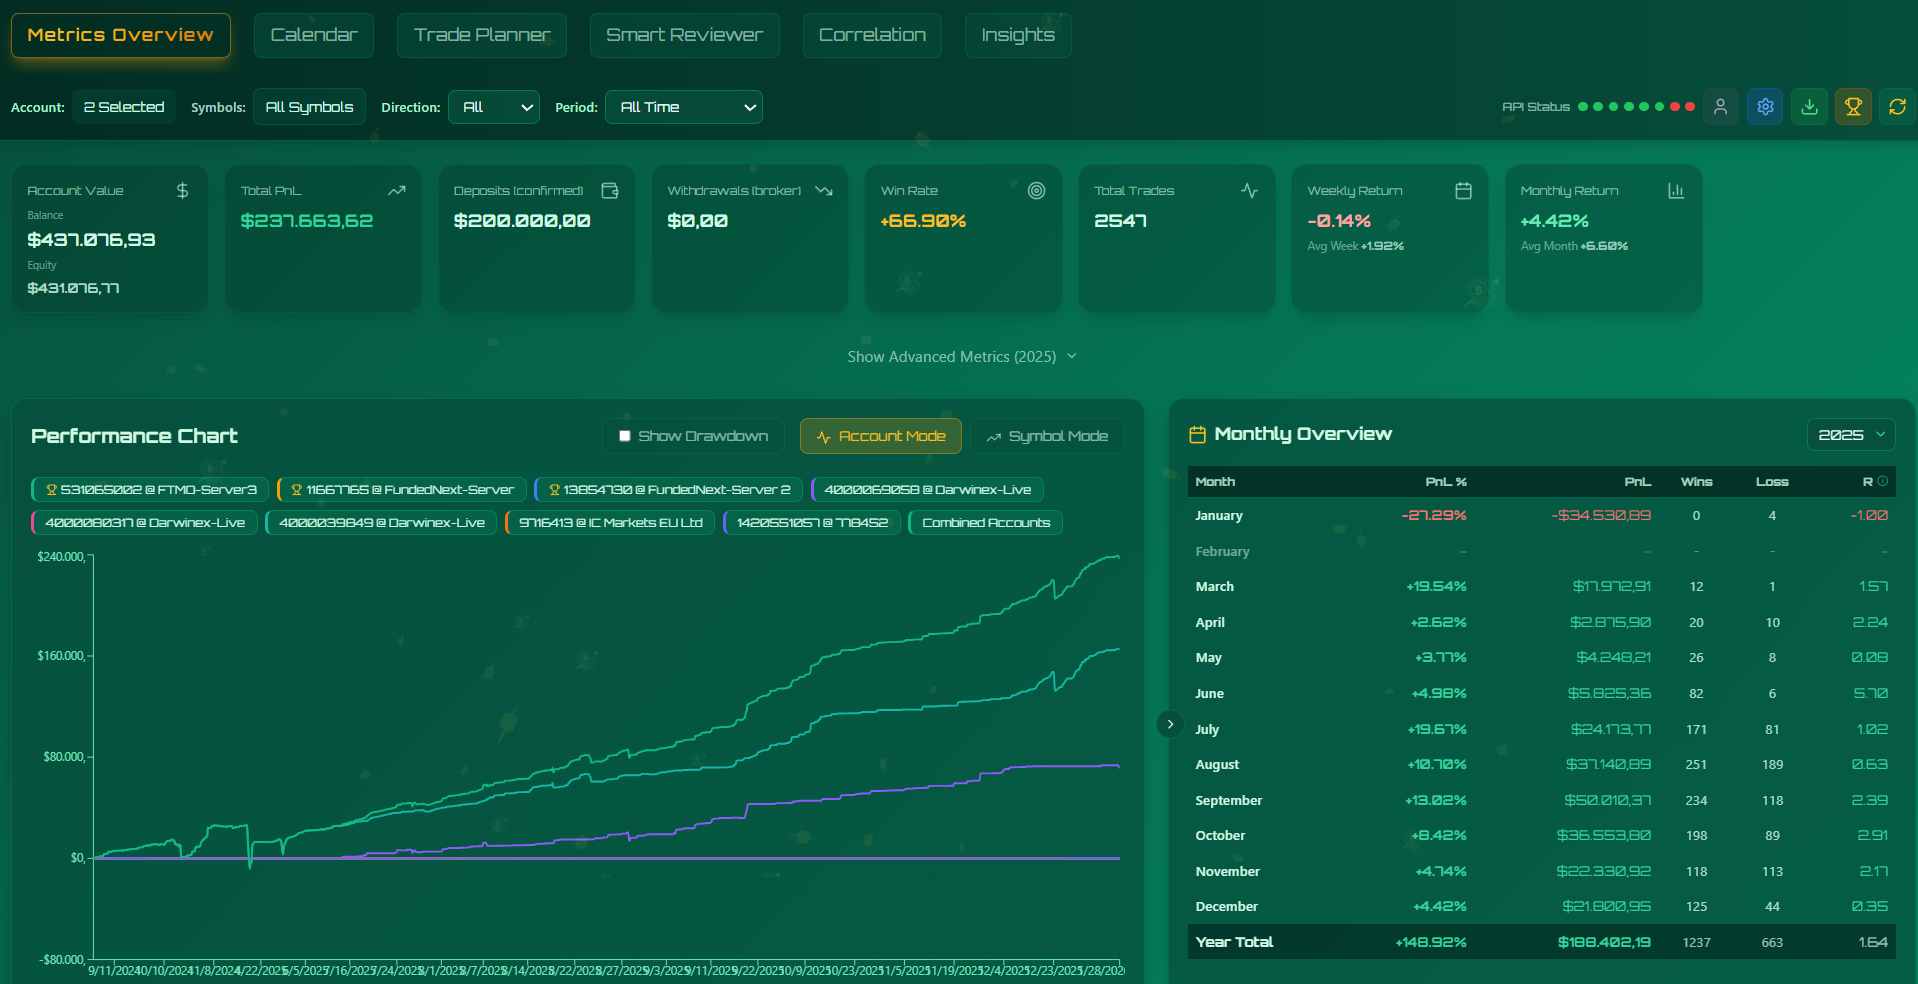
Task: Click the Year Total row
Action: point(1541,942)
